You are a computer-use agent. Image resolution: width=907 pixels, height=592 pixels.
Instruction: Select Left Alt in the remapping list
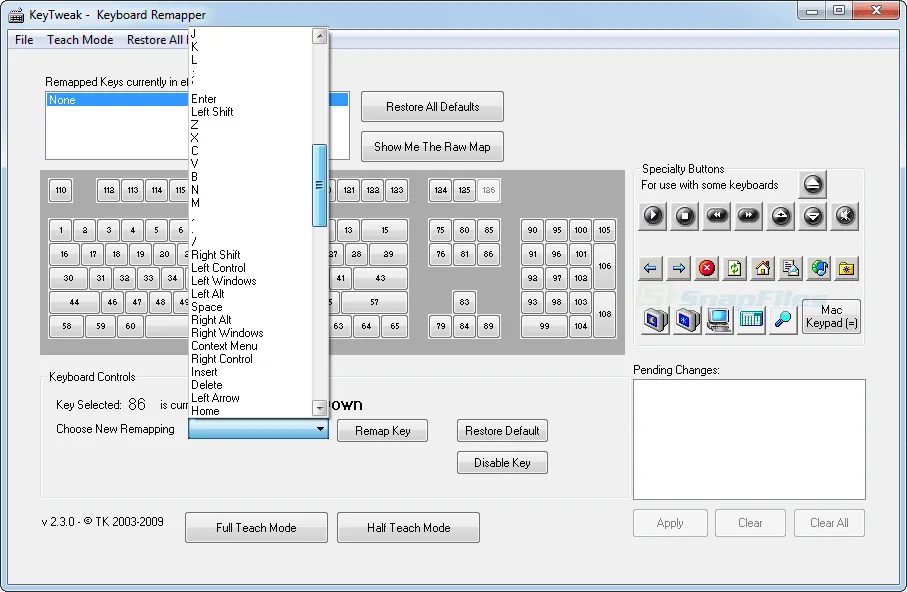click(251, 294)
